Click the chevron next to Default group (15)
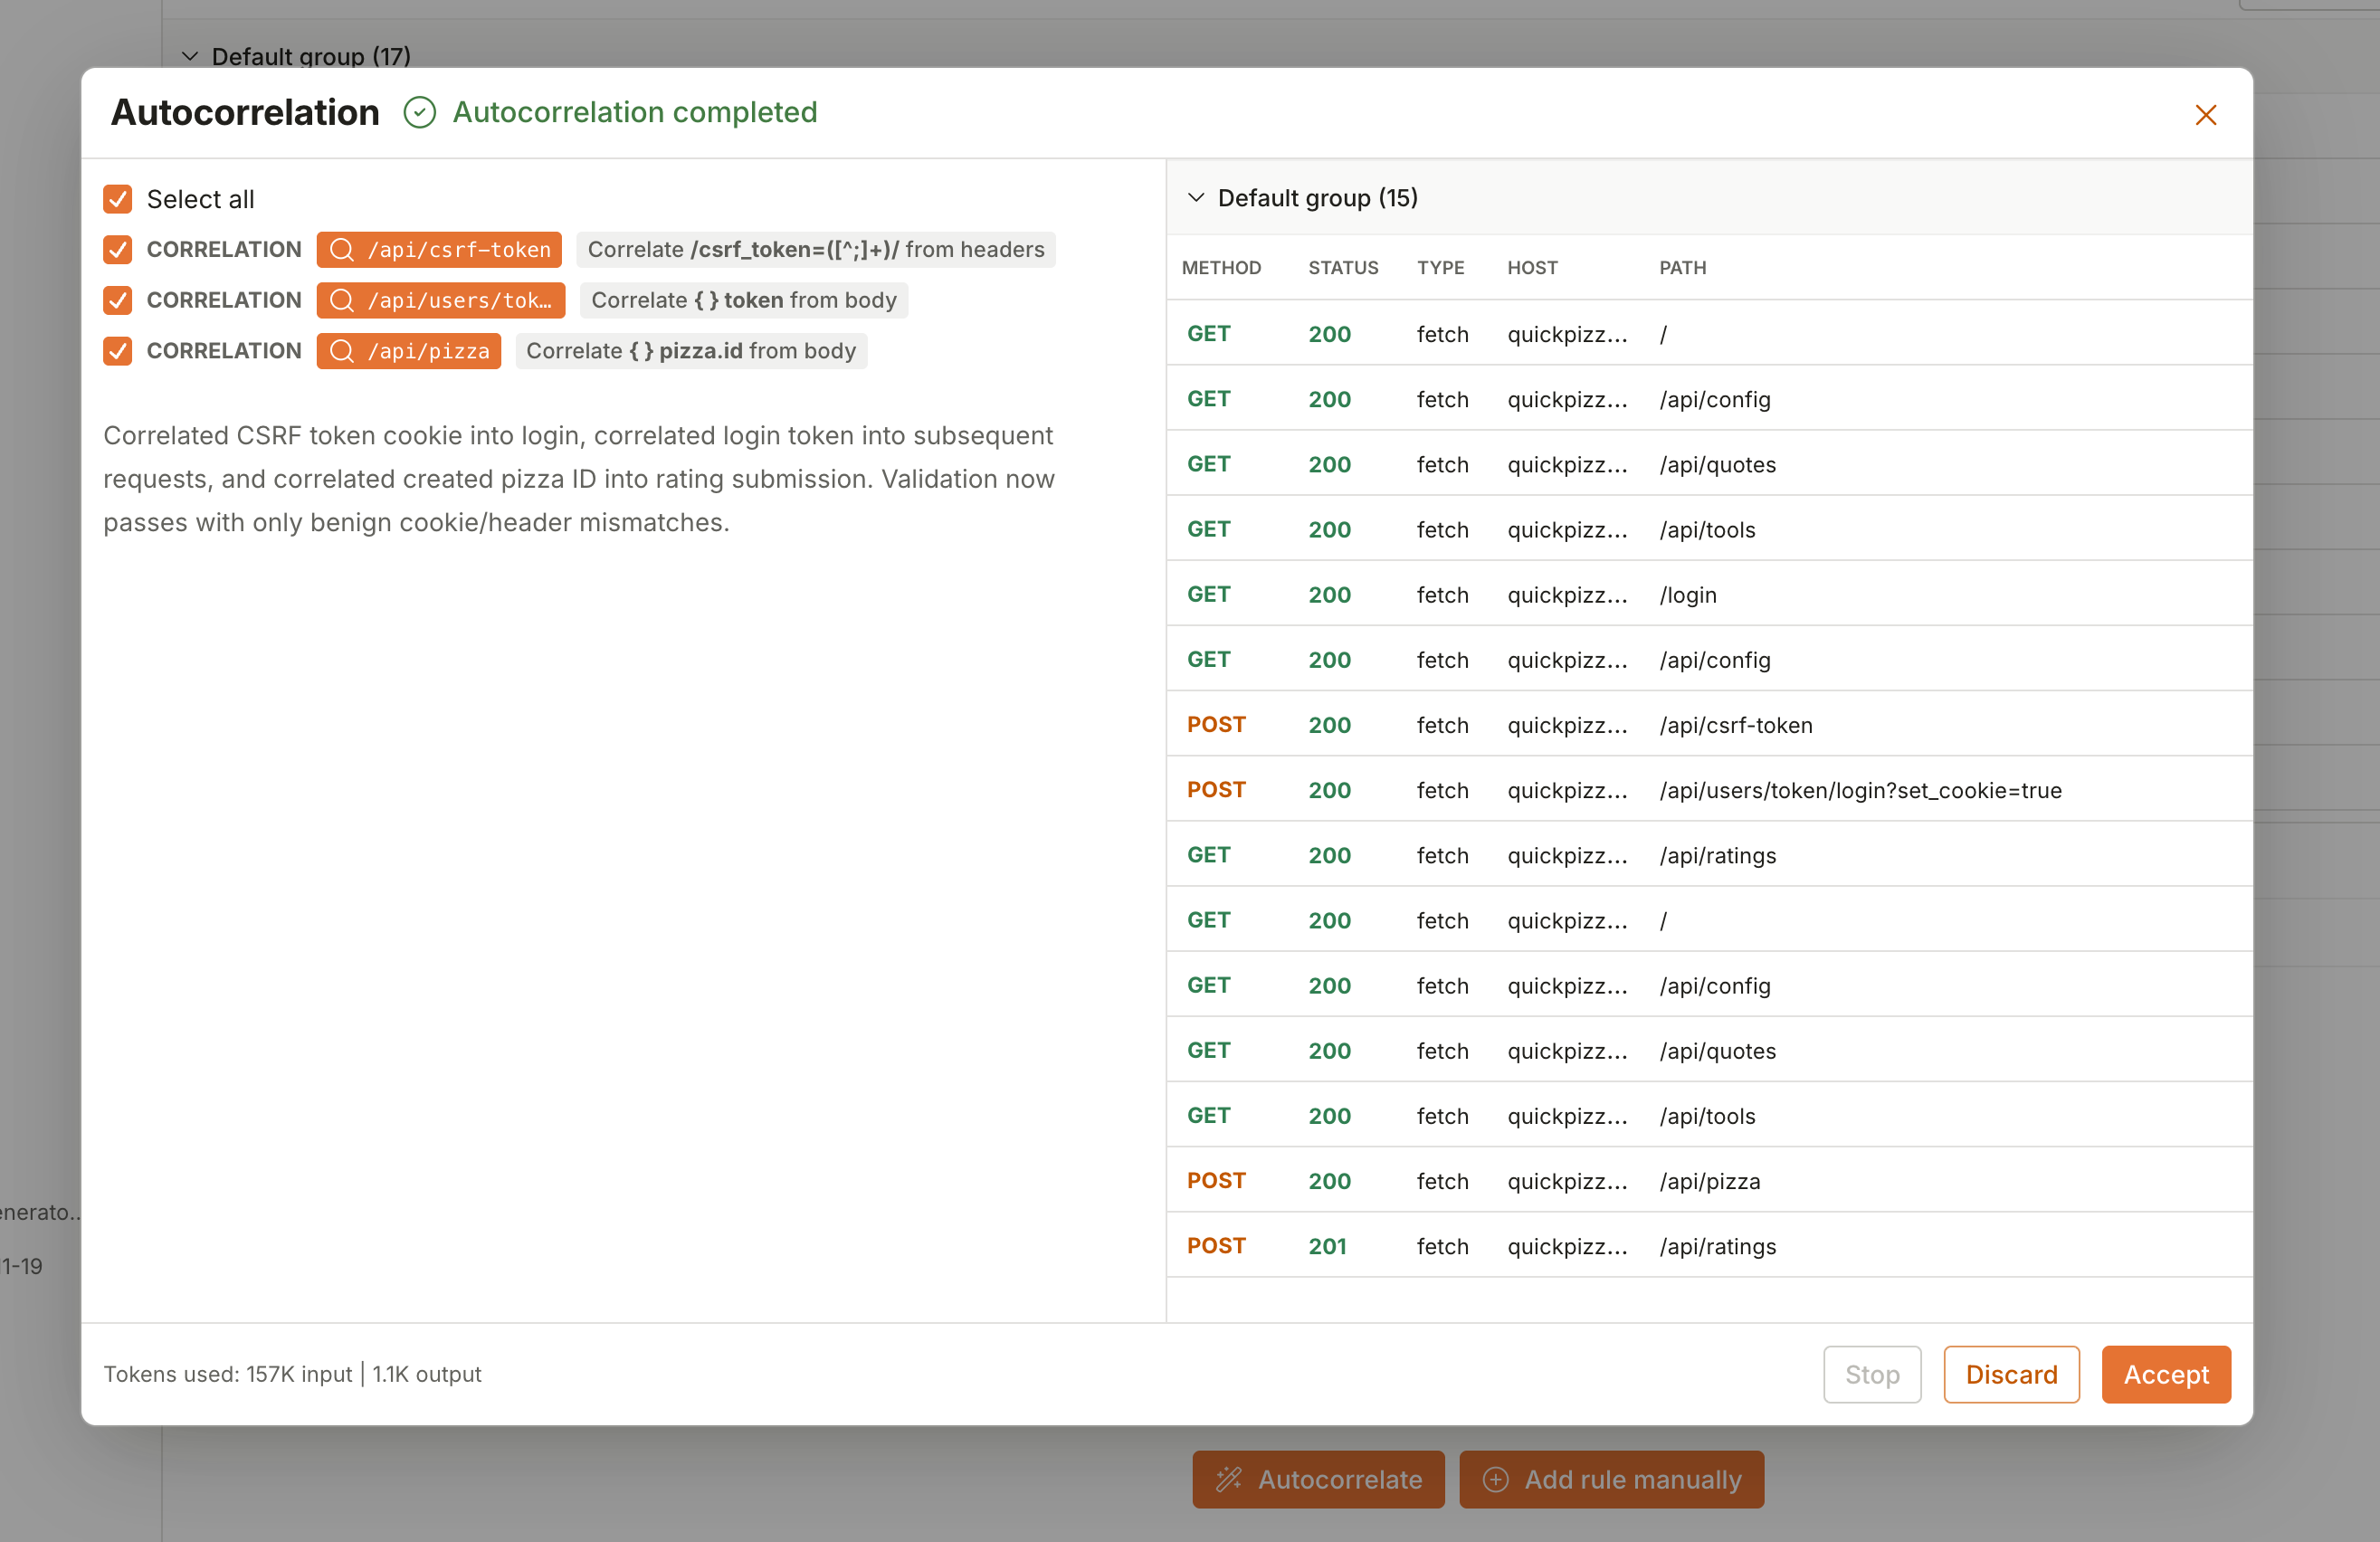 (1196, 197)
